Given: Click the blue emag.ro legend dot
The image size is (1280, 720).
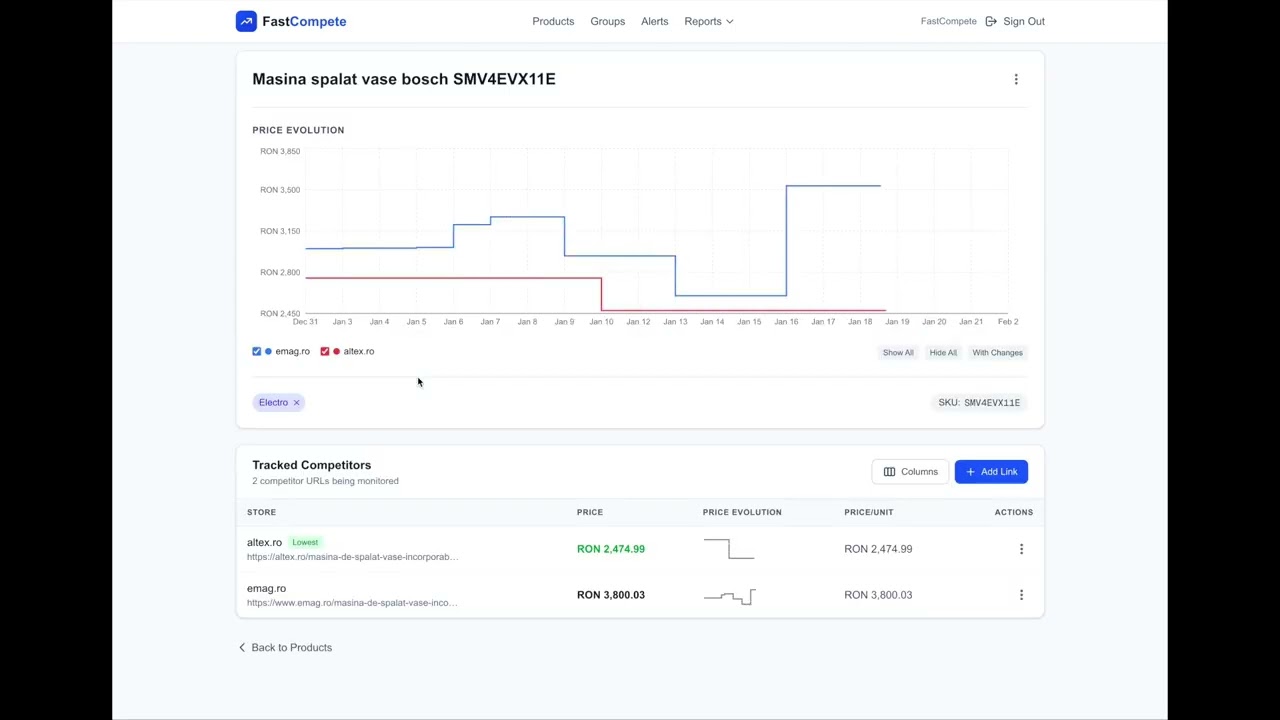Looking at the screenshot, I should (x=268, y=352).
